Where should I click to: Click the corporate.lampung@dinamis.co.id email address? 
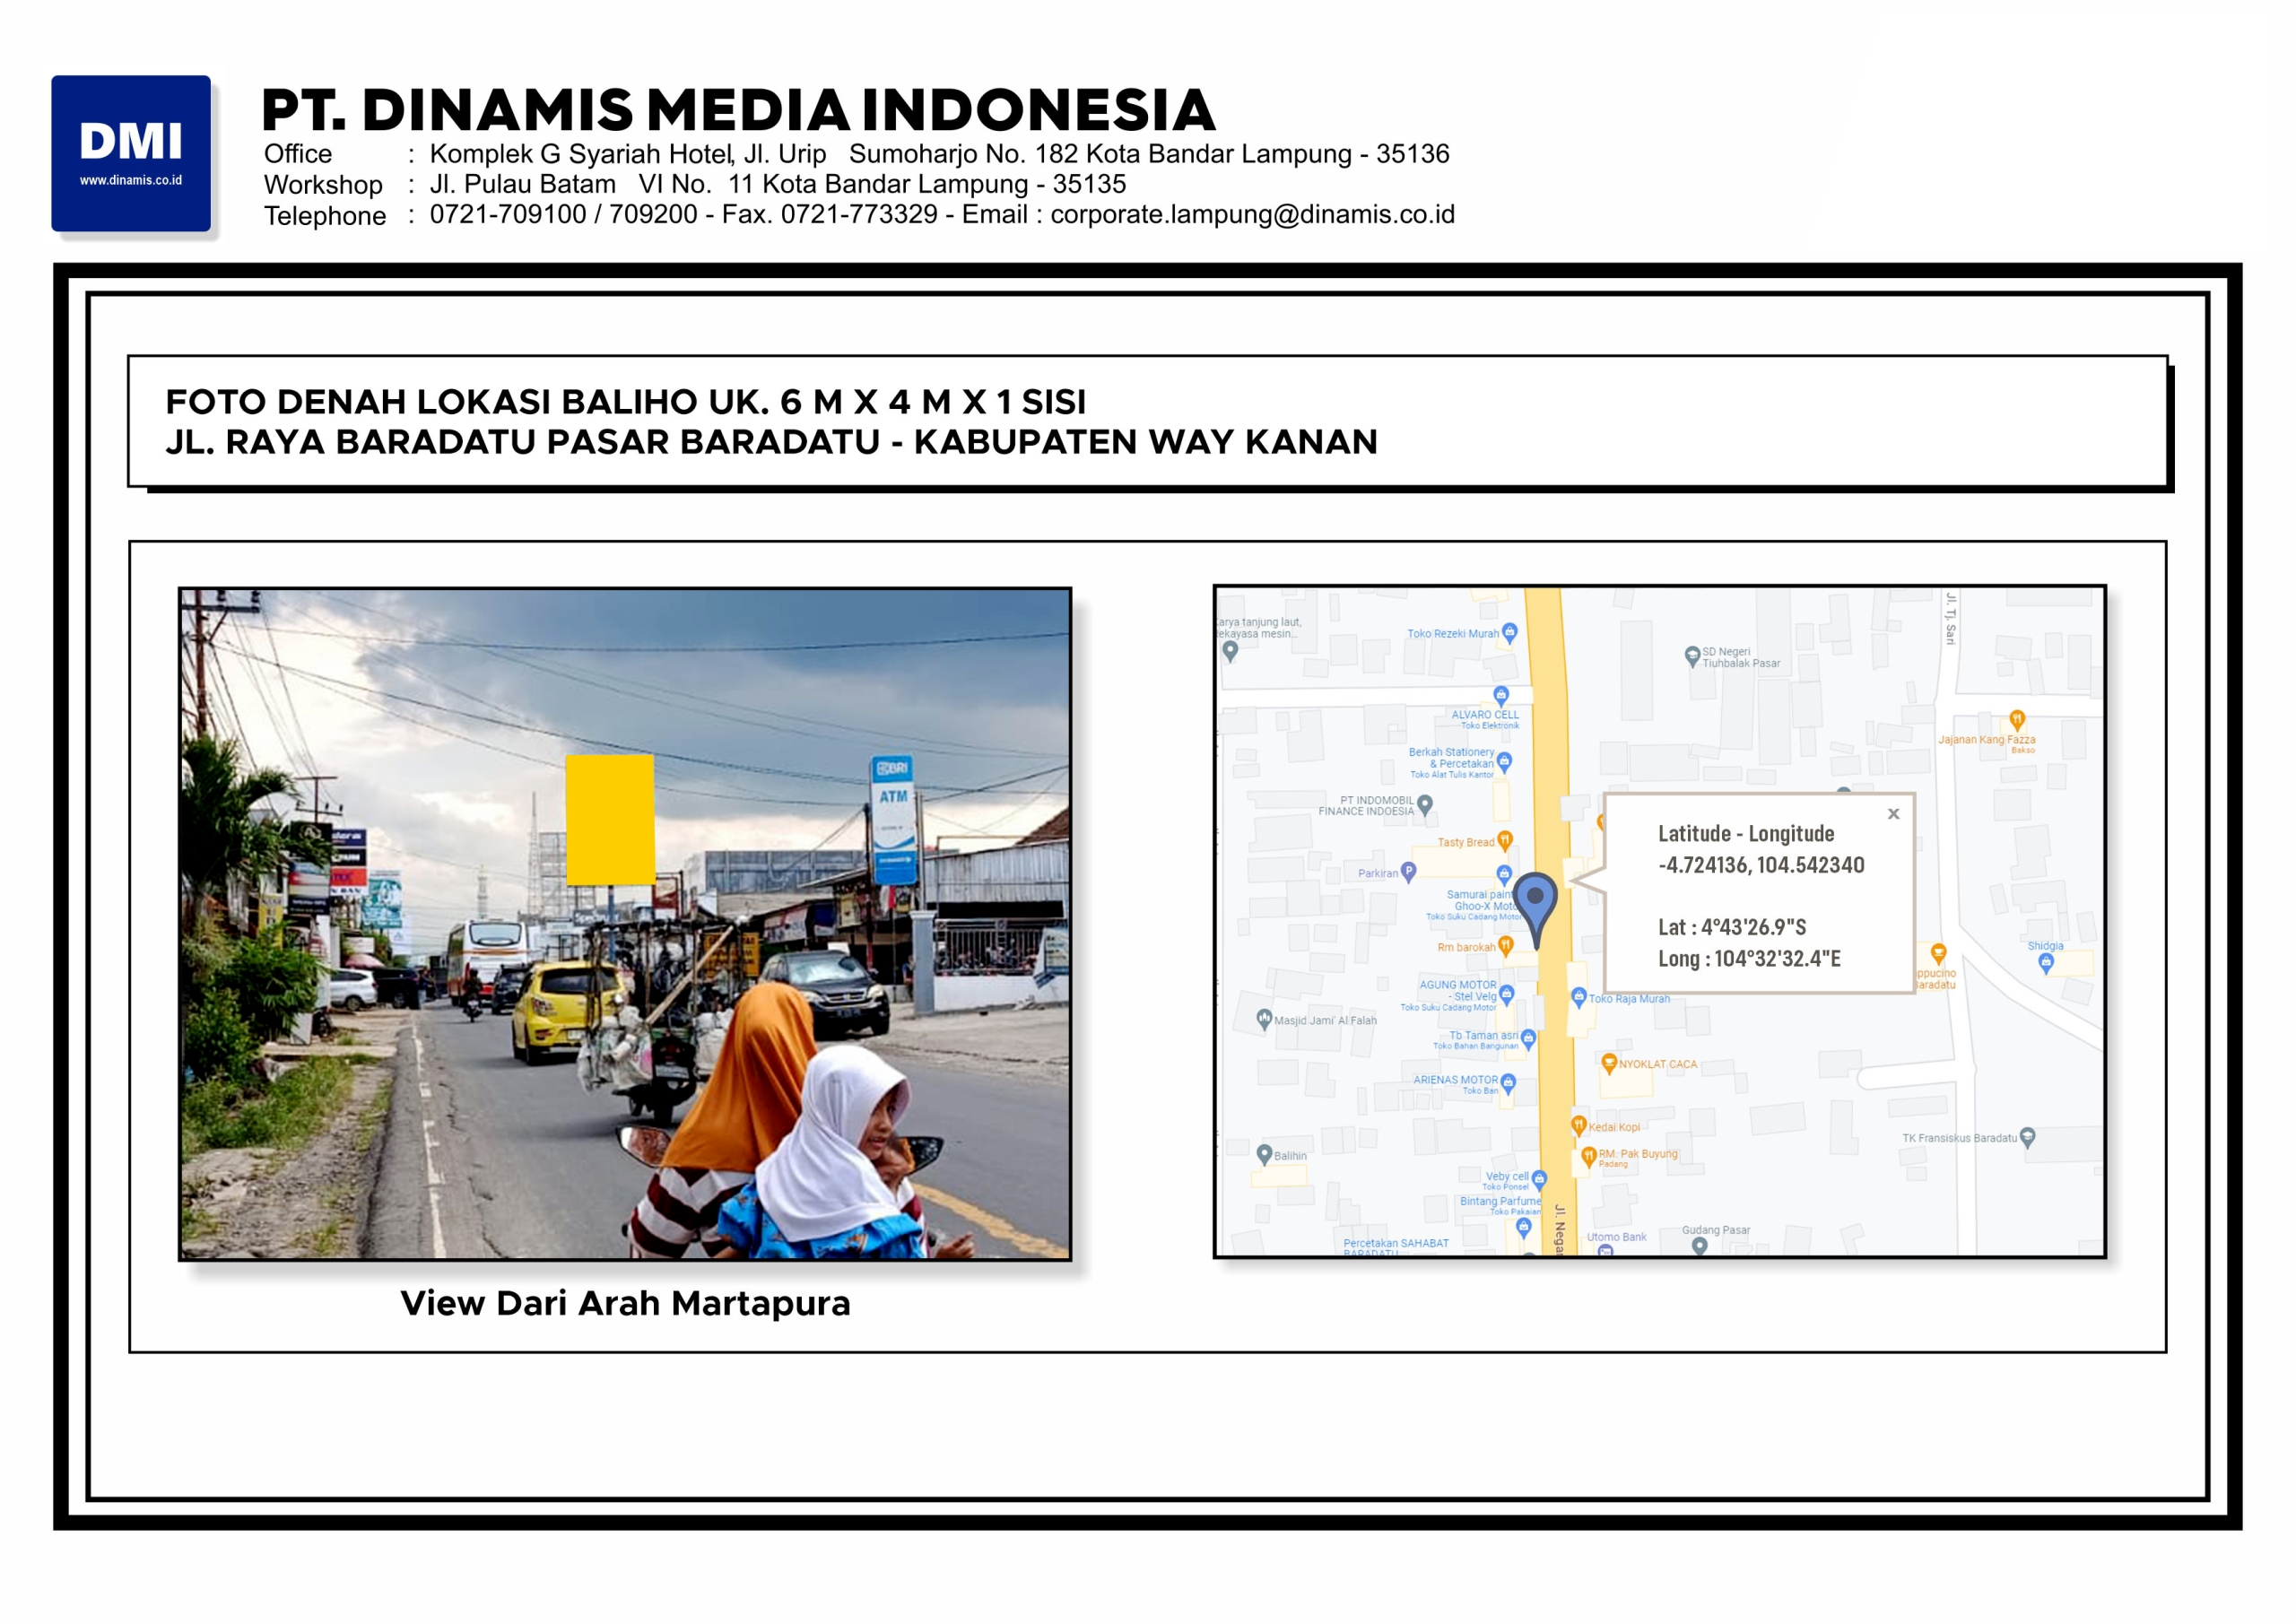click(1252, 215)
